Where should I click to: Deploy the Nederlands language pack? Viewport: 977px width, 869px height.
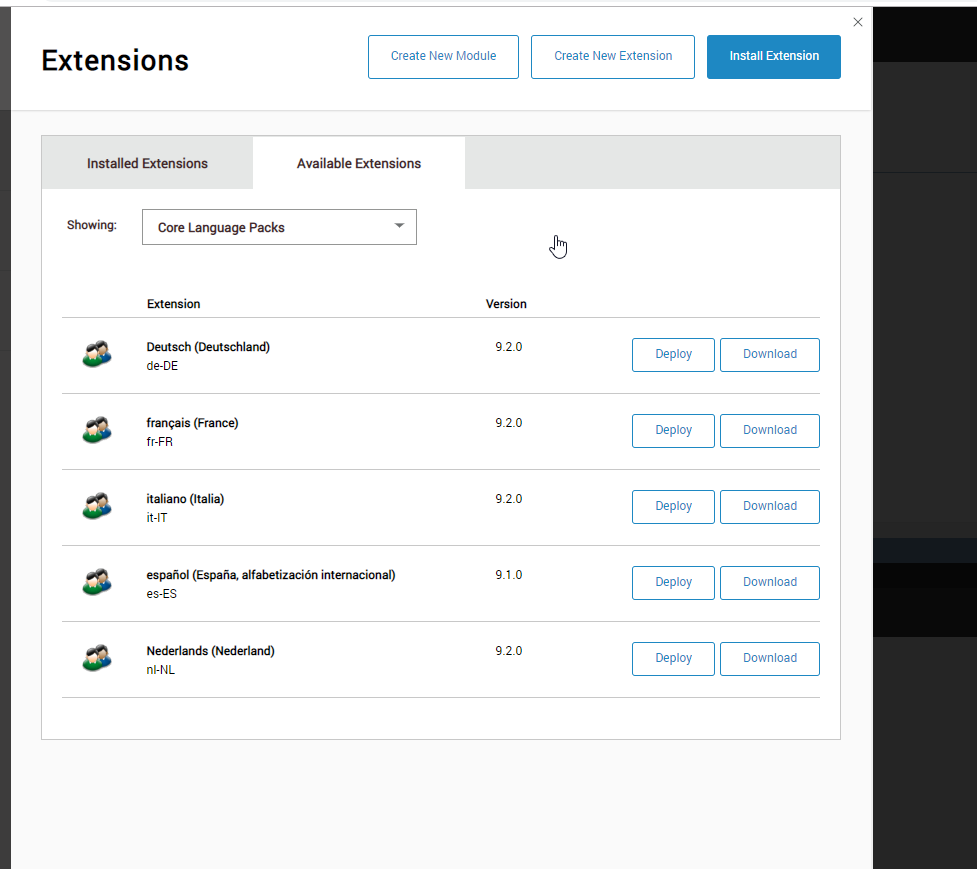tap(673, 658)
